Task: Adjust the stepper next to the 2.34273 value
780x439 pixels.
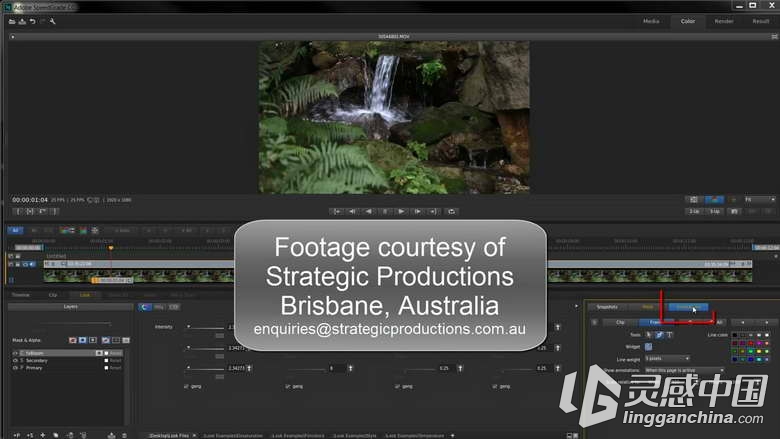Action: pos(249,368)
